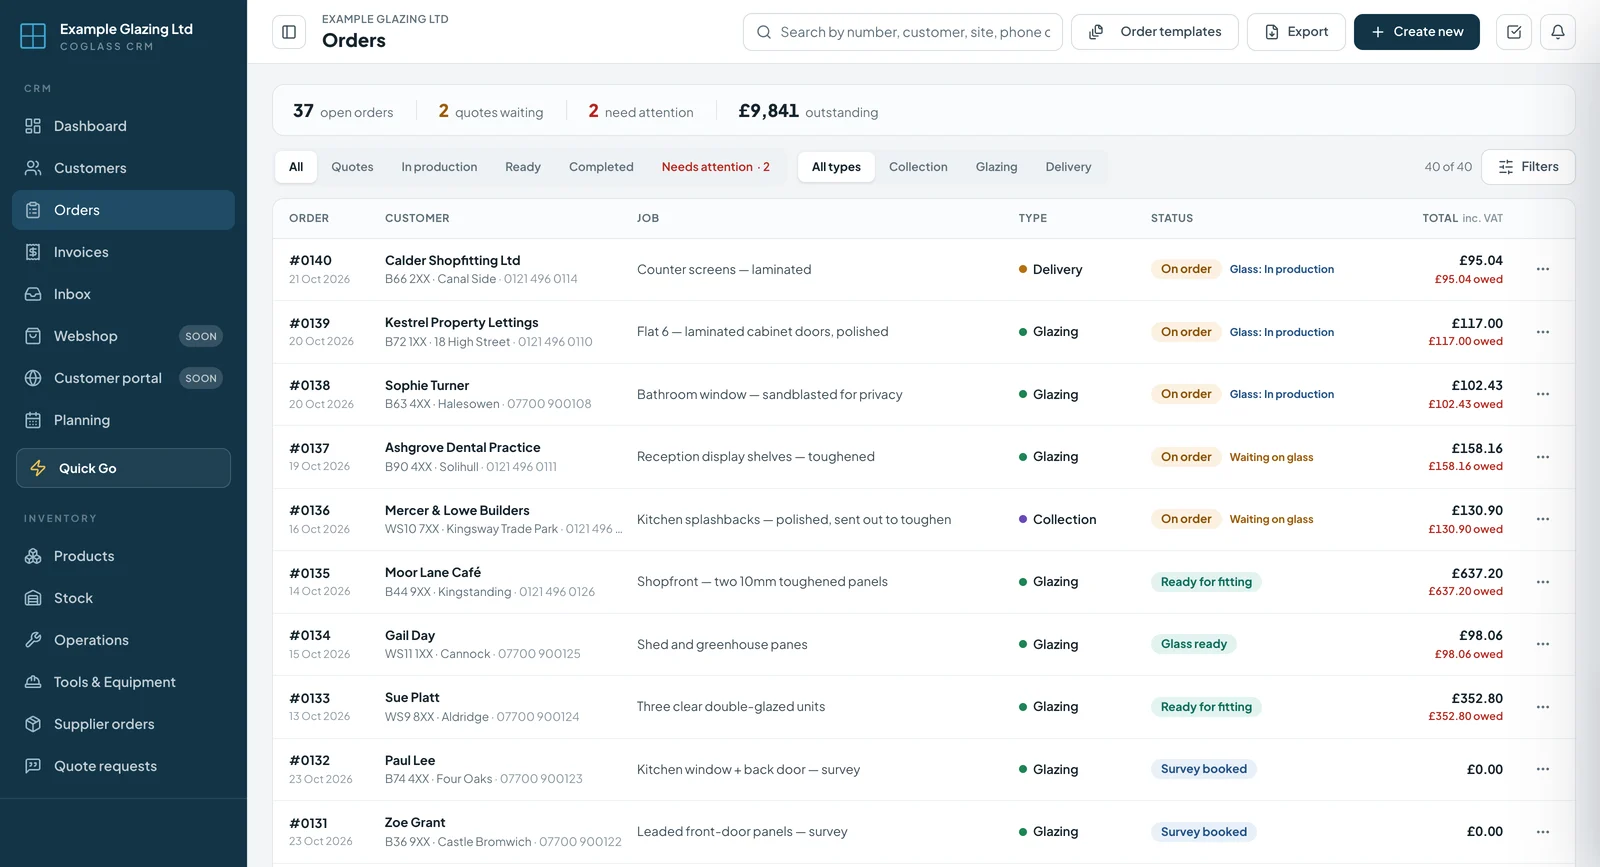The image size is (1600, 867).
Task: Click the Quote requests icon
Action: pyautogui.click(x=33, y=766)
